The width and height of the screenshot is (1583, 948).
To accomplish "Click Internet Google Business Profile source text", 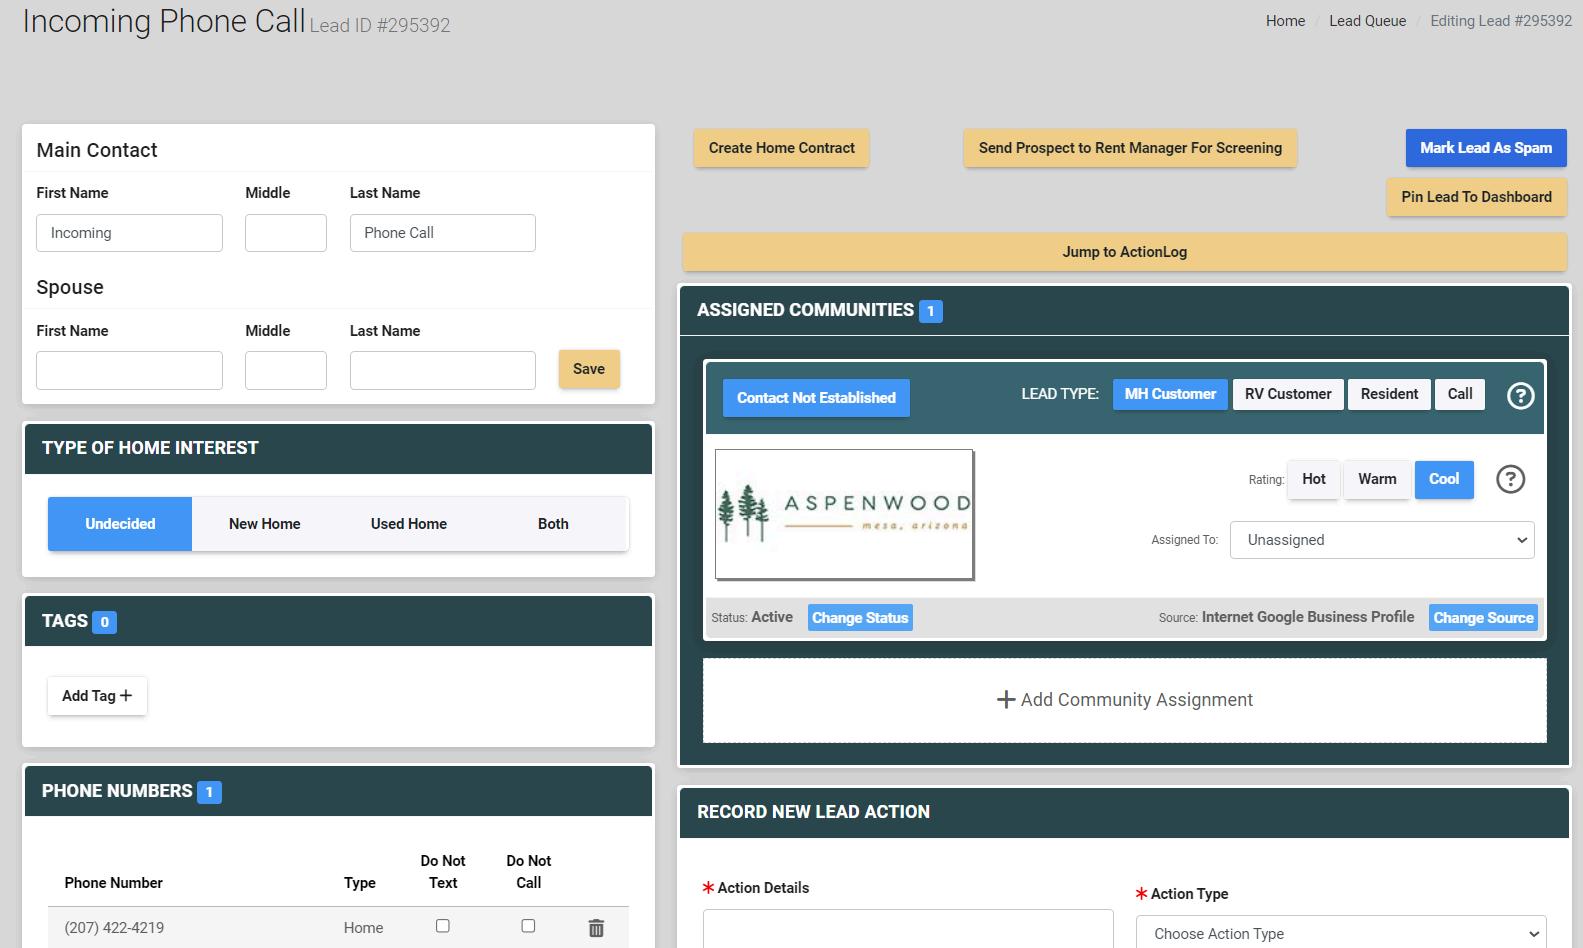I will click(1308, 617).
